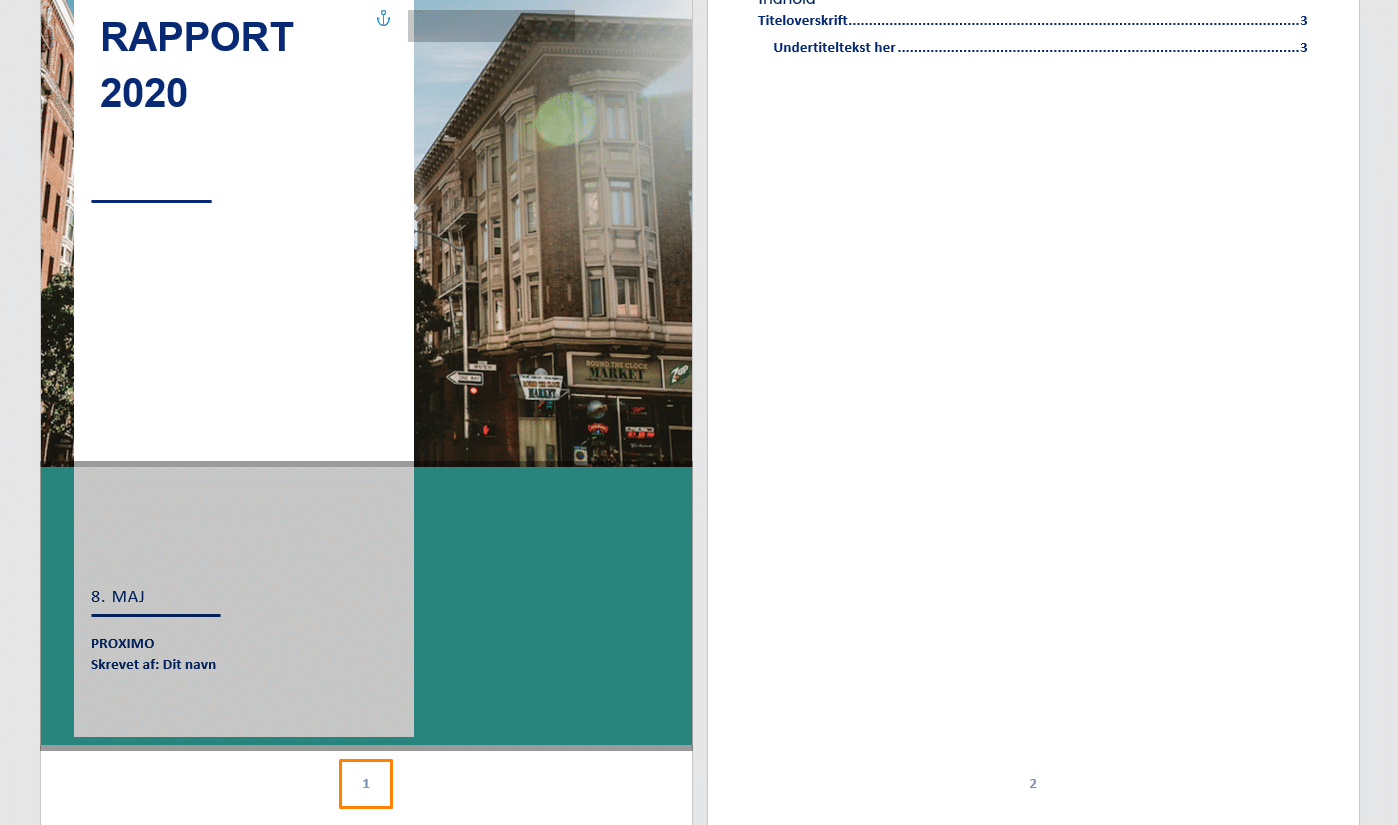Click page number 3 beside Titeloverskrift

1303,21
